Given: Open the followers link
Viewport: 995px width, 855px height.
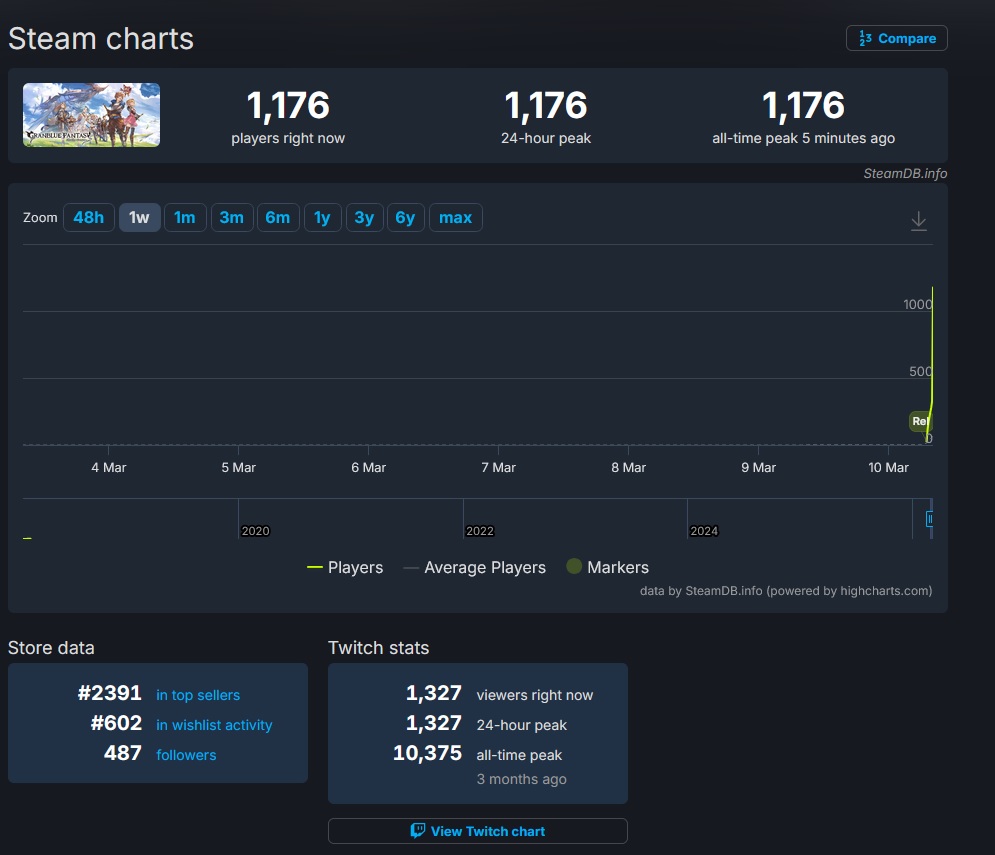Looking at the screenshot, I should (x=186, y=755).
